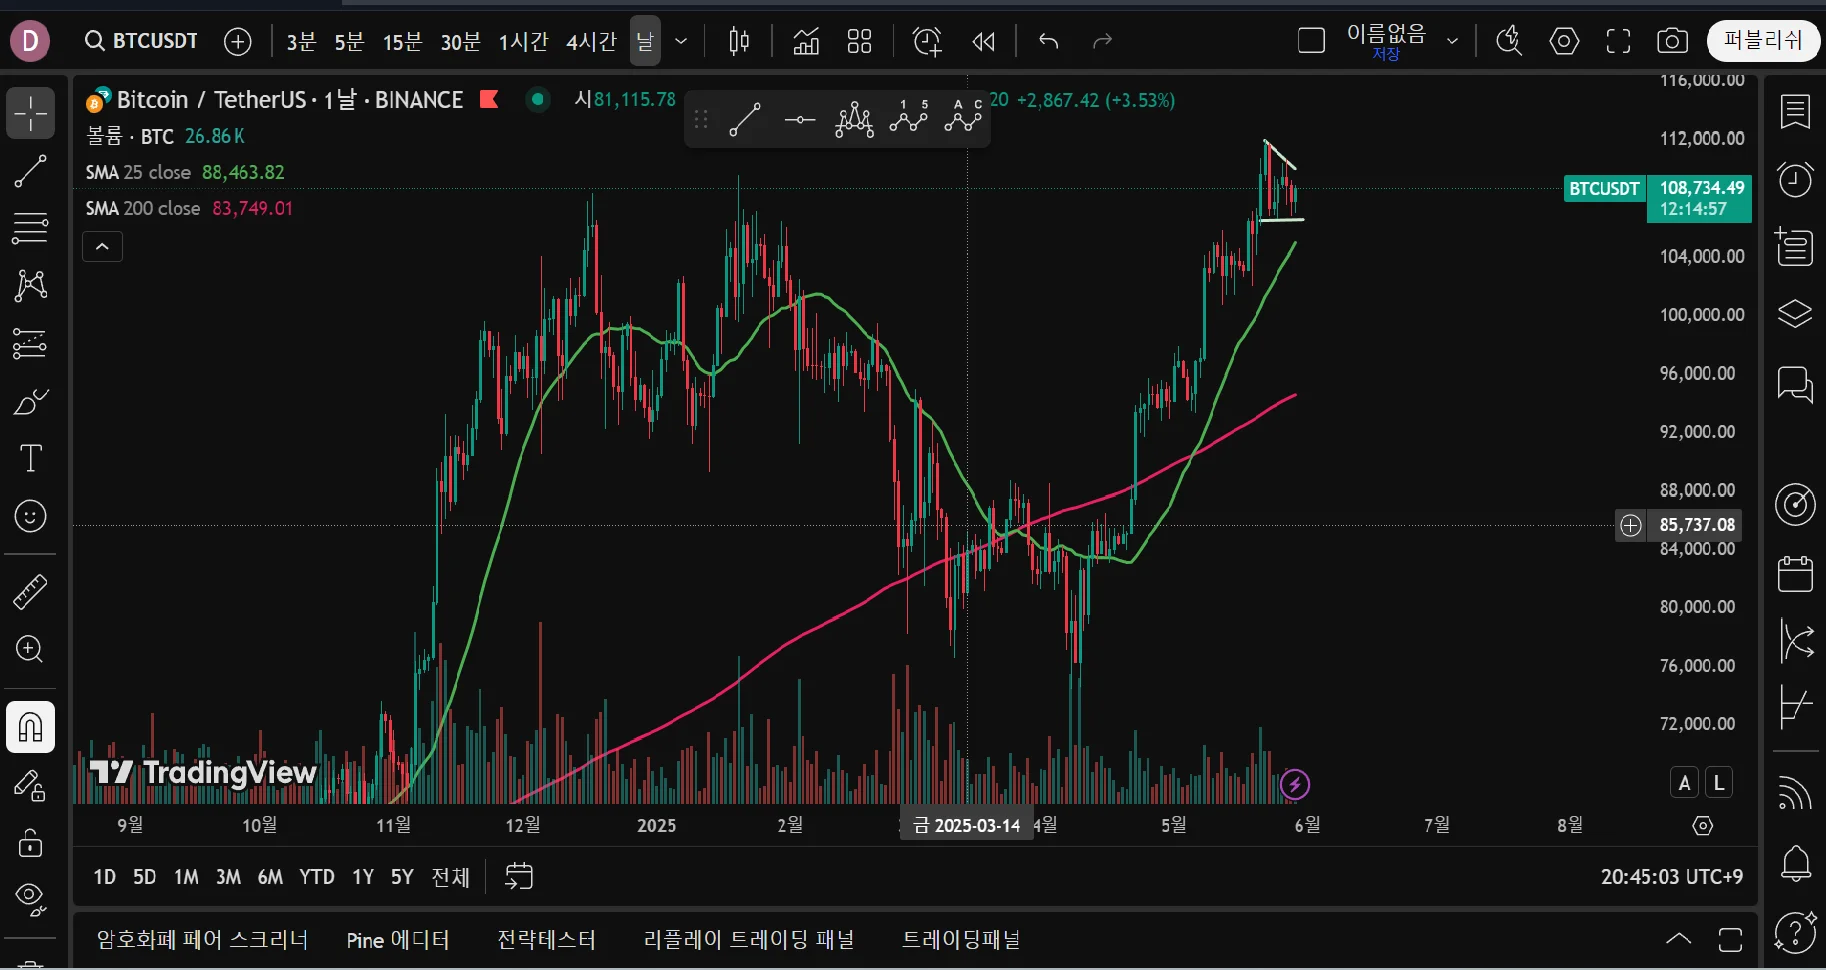Click the 퍼블리쉬 publish button
The height and width of the screenshot is (970, 1826).
pyautogui.click(x=1763, y=41)
